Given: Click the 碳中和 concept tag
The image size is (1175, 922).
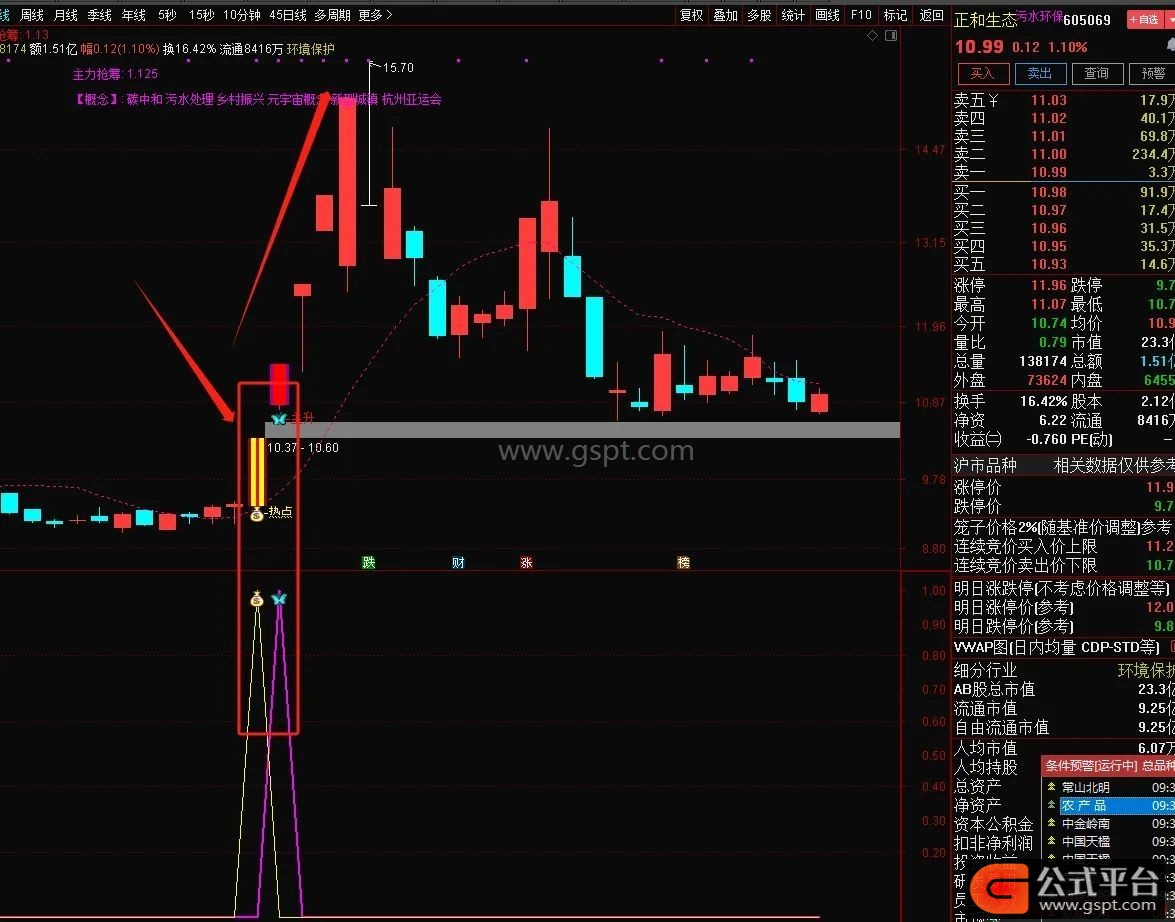Looking at the screenshot, I should 144,99.
